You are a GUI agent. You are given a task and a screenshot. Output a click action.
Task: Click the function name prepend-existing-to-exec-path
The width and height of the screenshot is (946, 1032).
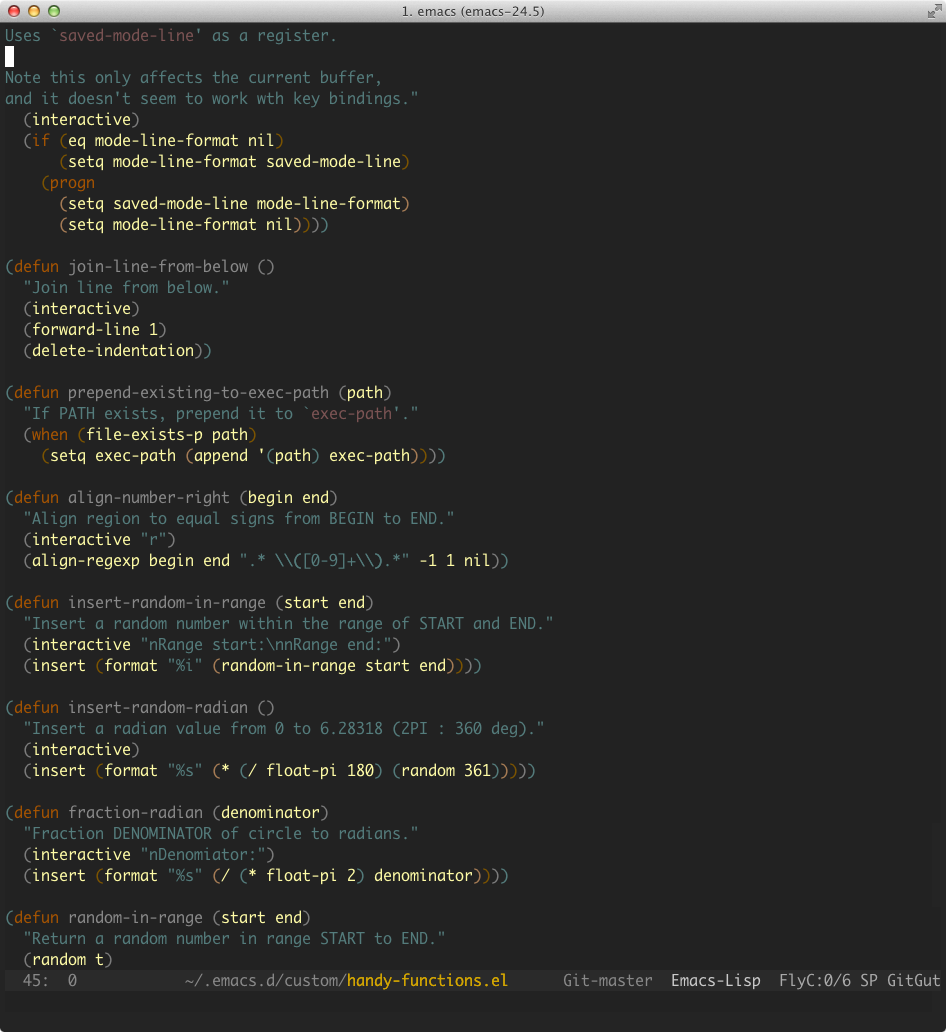click(198, 393)
